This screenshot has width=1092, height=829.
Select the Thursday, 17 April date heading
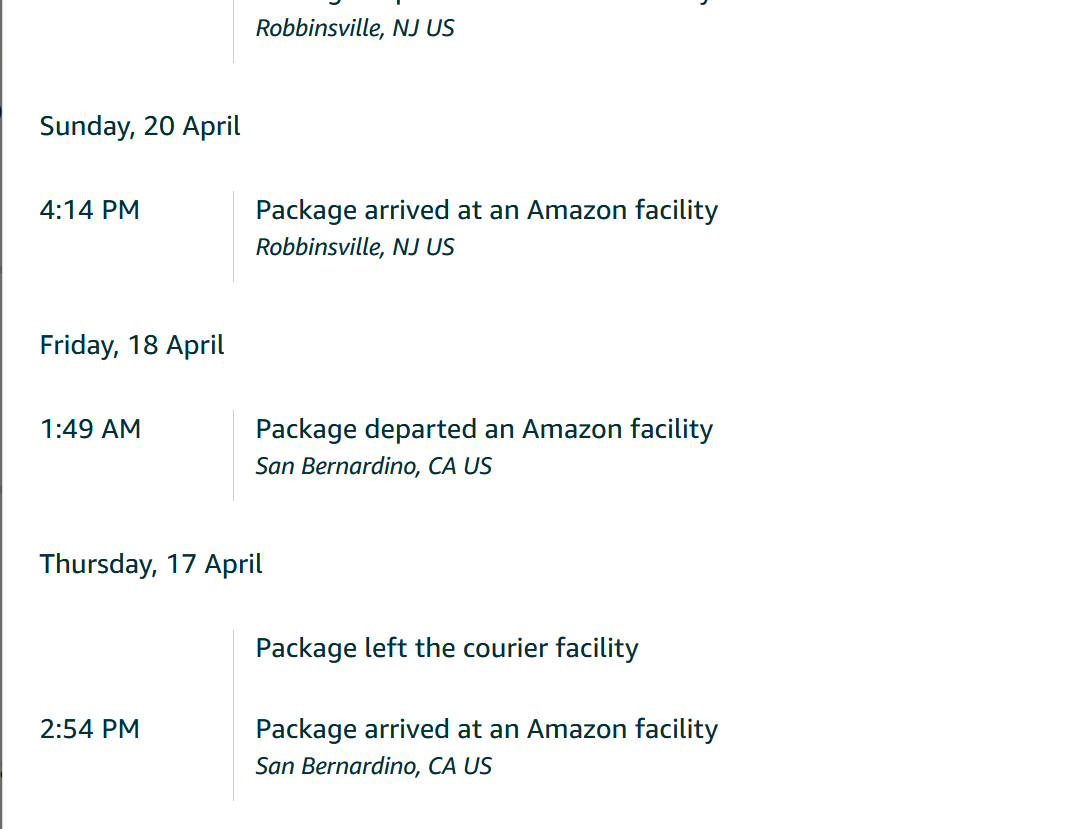(x=151, y=564)
